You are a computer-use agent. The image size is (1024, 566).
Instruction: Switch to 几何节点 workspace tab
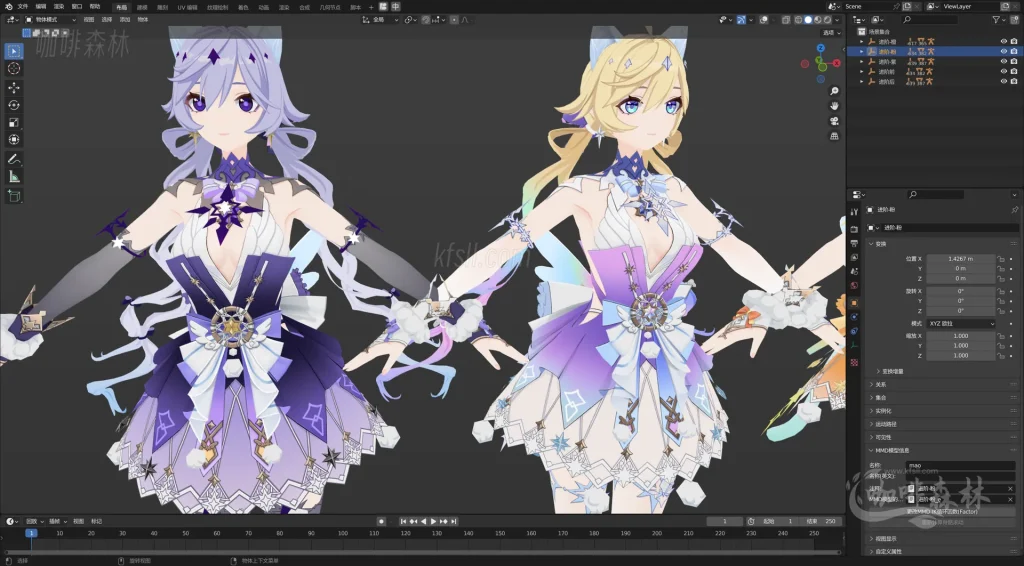tap(330, 7)
